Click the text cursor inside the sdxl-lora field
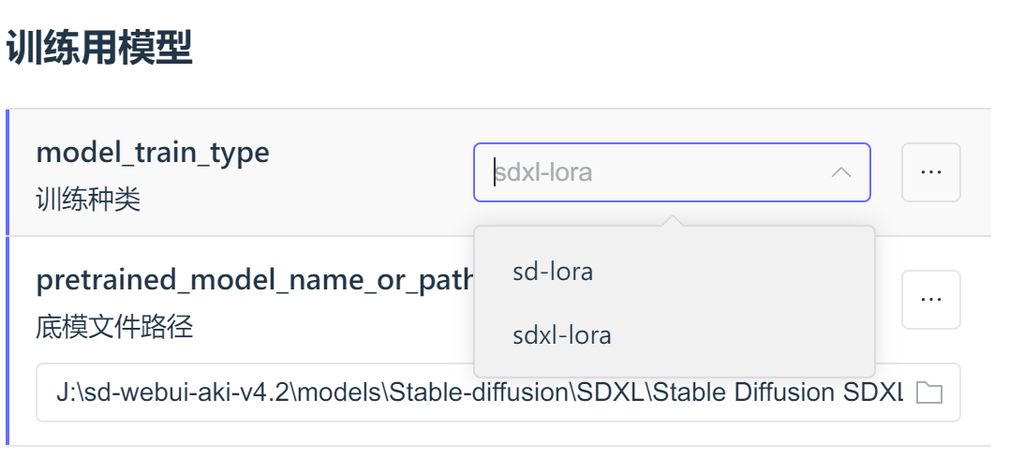Screen dimensions: 1024x458 (495, 173)
